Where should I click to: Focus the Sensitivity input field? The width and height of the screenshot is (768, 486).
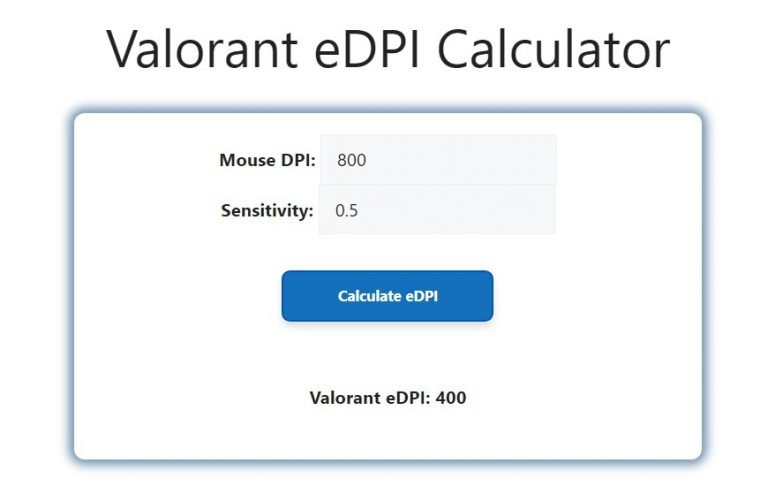[x=436, y=211]
